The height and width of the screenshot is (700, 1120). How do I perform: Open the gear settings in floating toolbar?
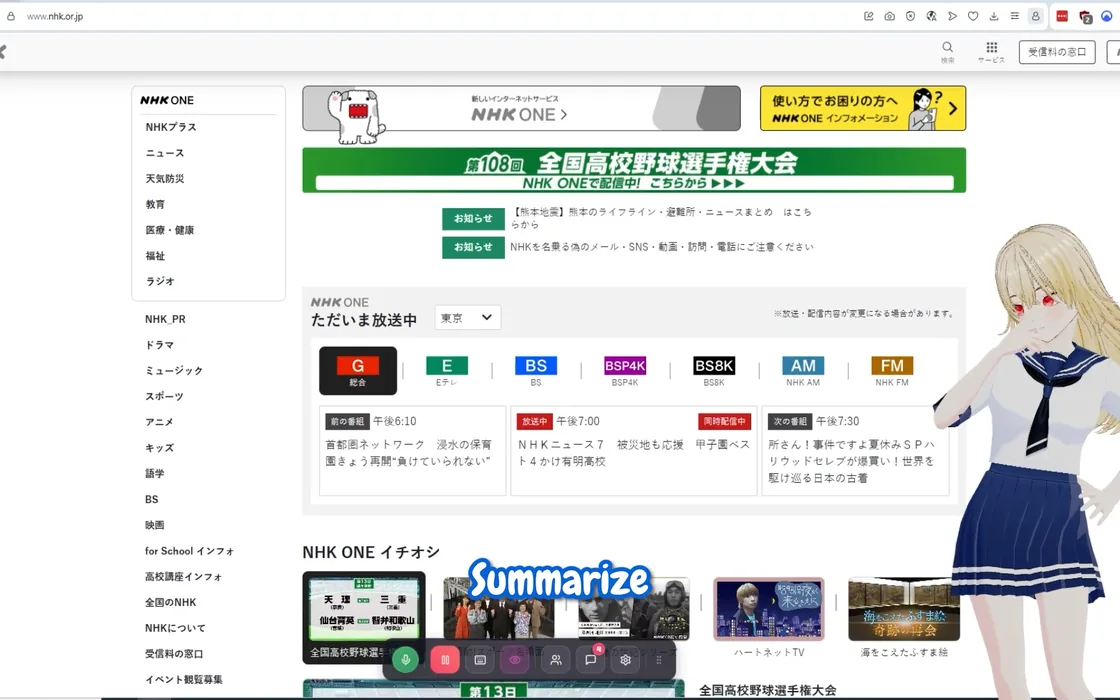[x=625, y=660]
